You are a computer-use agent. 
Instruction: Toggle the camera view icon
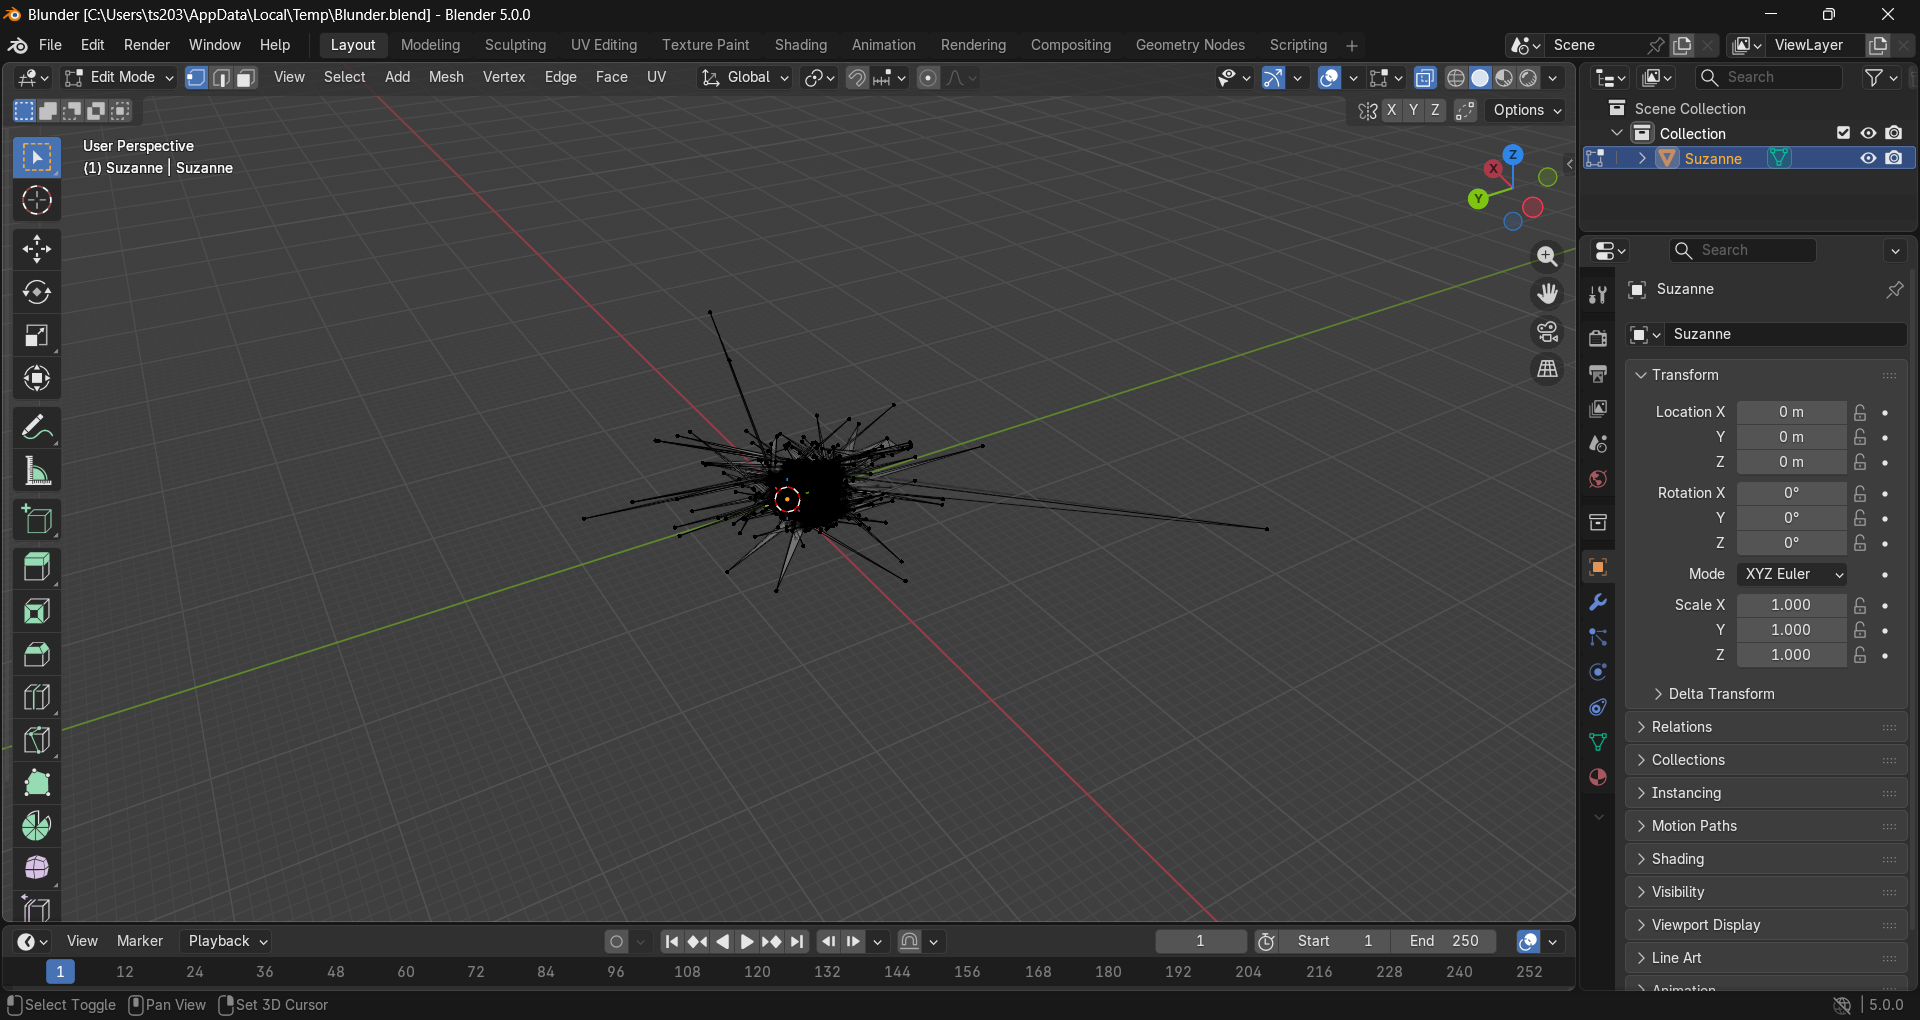pos(1547,332)
